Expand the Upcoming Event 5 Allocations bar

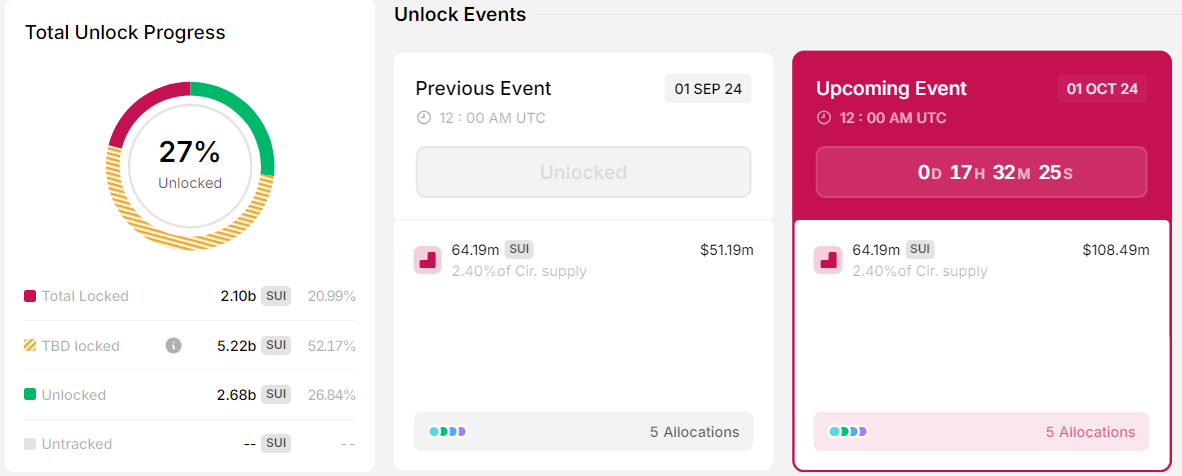pyautogui.click(x=981, y=432)
